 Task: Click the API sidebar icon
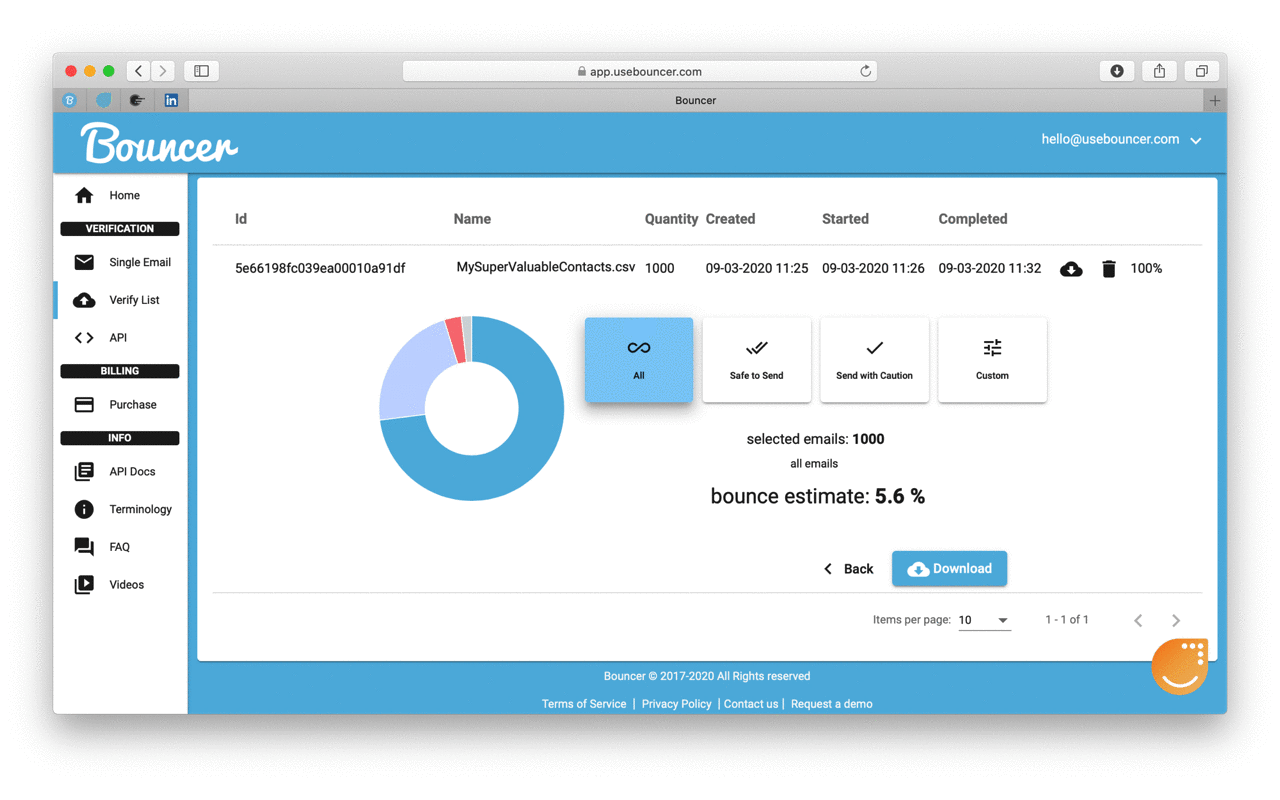(x=84, y=337)
